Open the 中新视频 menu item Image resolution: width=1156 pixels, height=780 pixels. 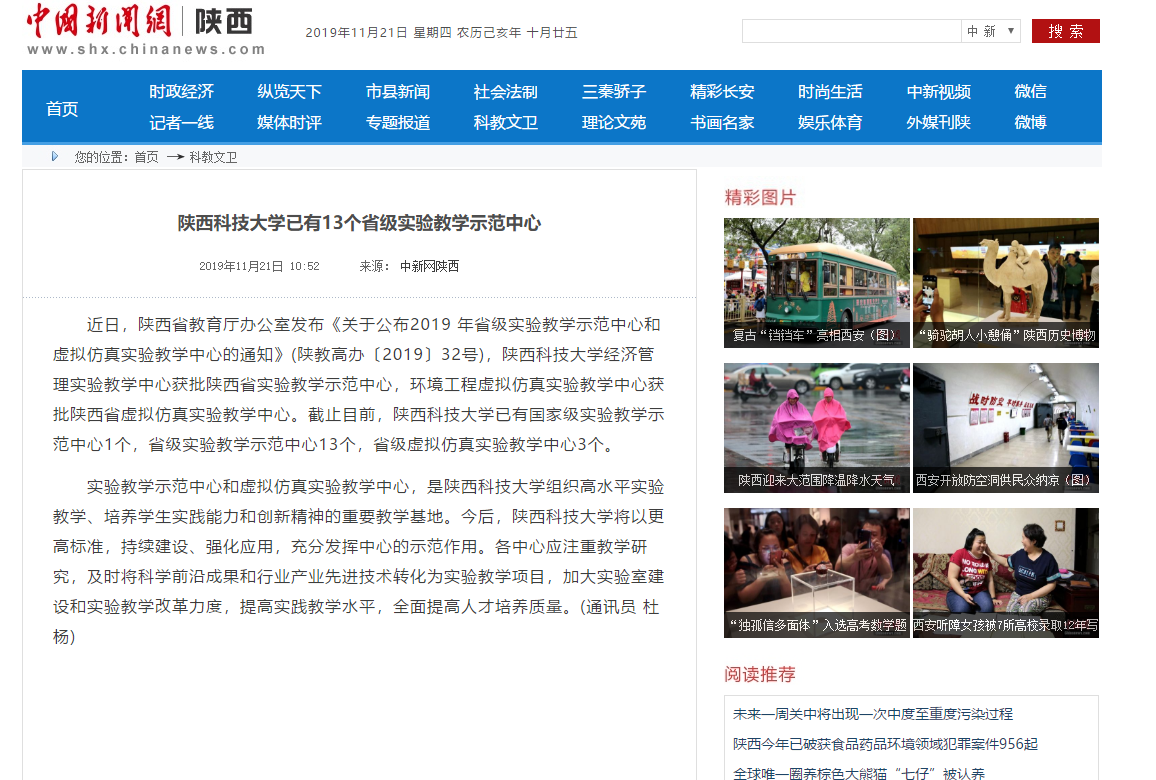pos(938,92)
